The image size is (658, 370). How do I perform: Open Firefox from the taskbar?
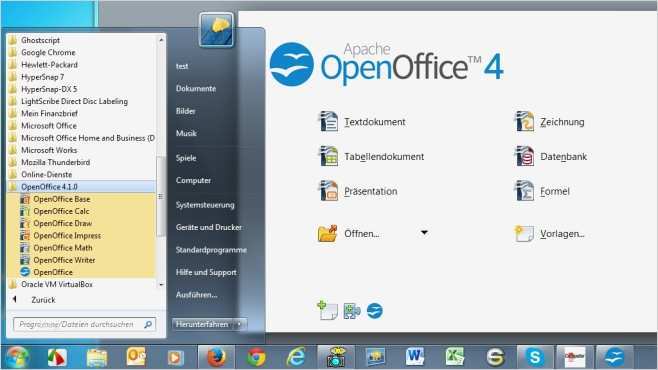pyautogui.click(x=216, y=357)
